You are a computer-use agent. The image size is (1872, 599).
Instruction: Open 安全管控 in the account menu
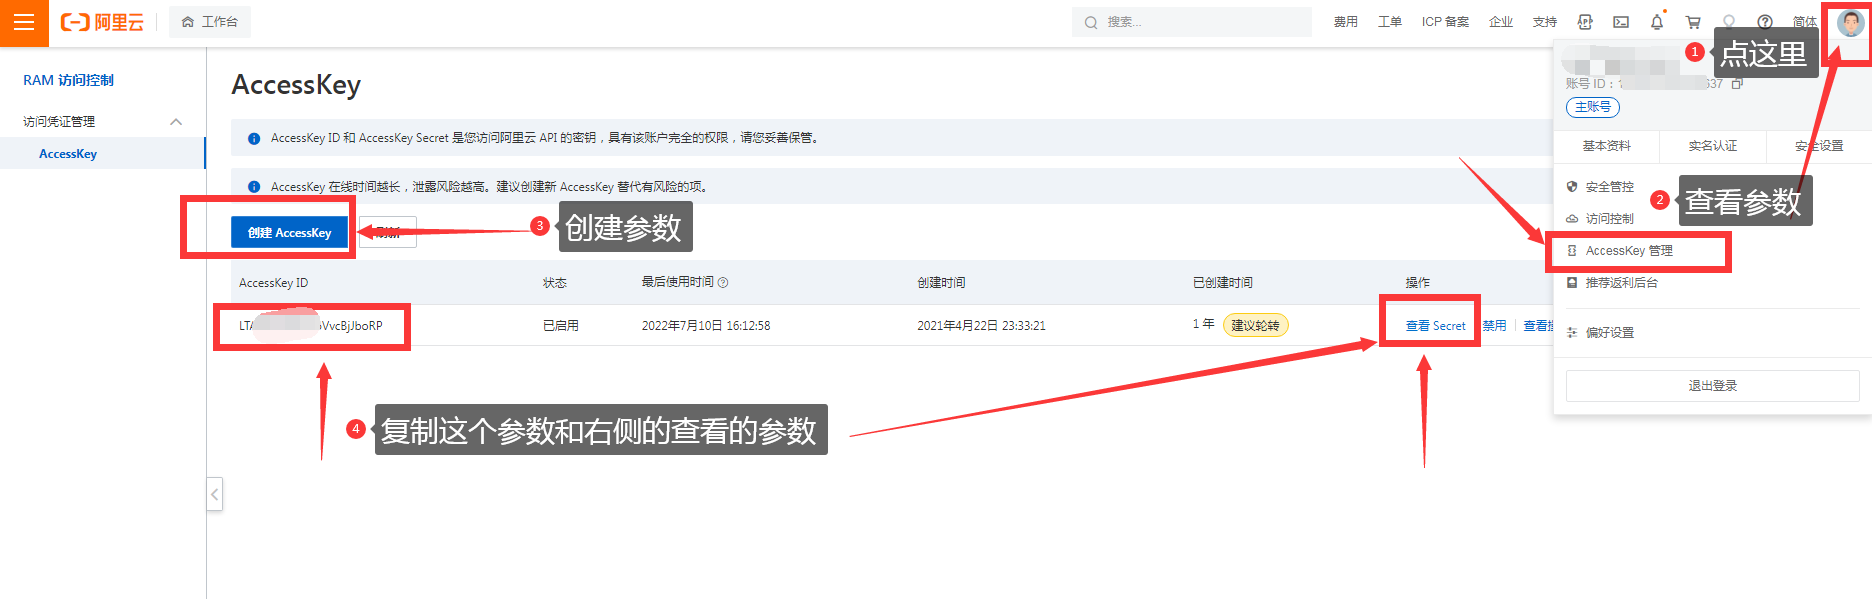(1610, 187)
